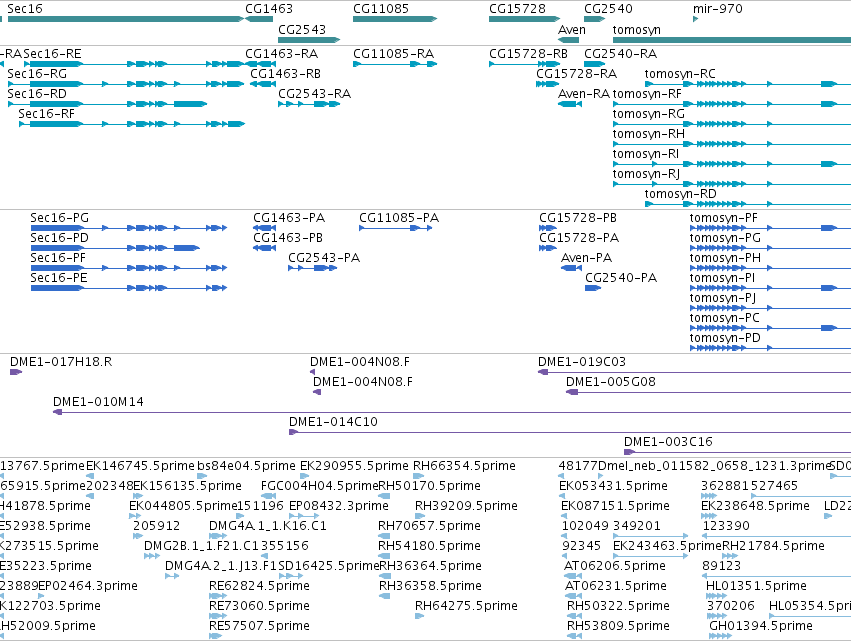Select EST EK290955.5prime
The height and width of the screenshot is (641, 851).
click(354, 466)
